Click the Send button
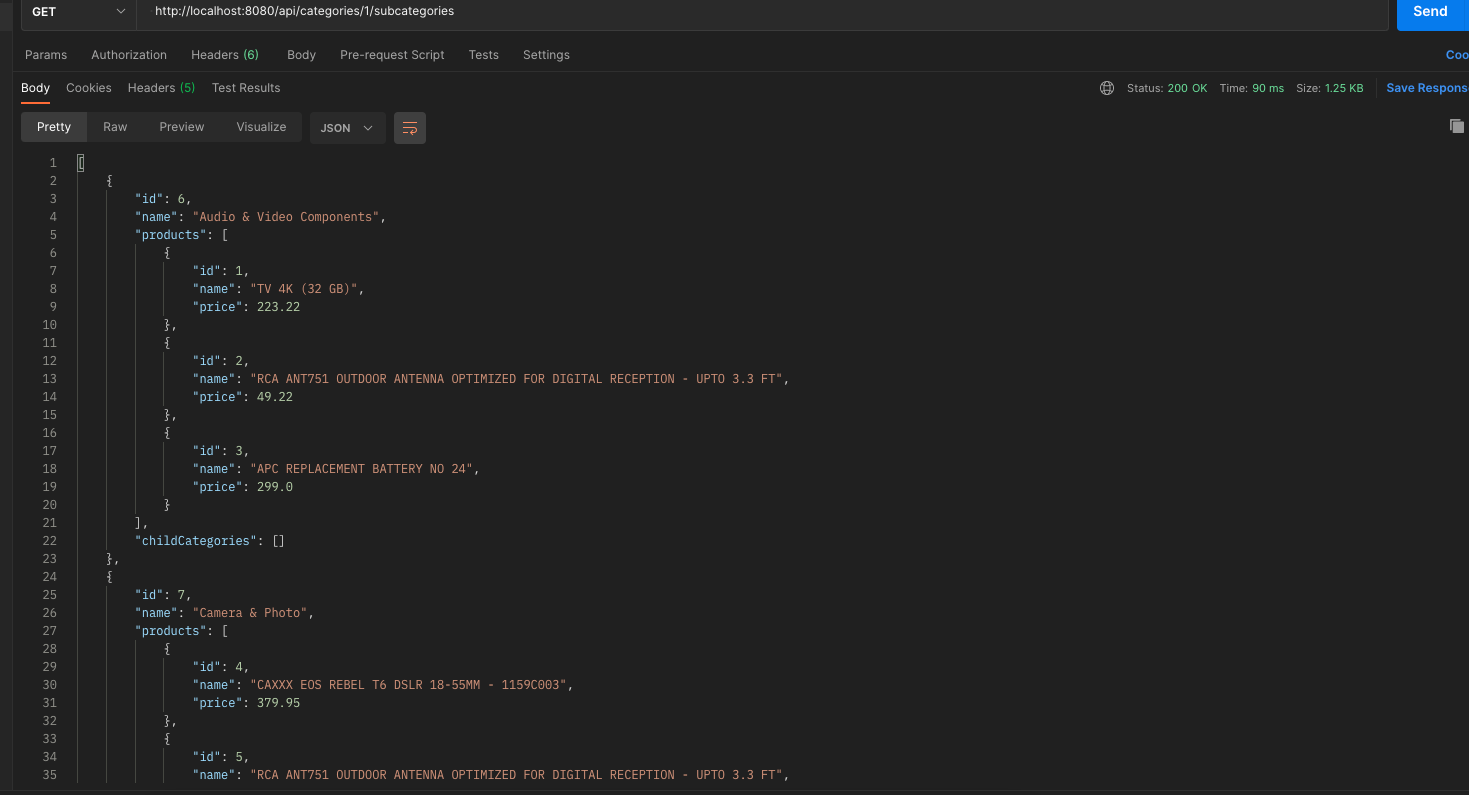This screenshot has height=795, width=1469. (1432, 12)
